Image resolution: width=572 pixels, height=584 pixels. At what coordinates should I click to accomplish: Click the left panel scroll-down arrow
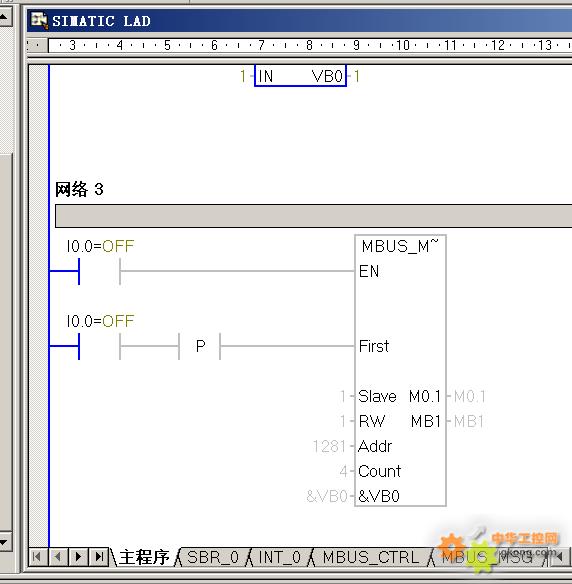pos(4,542)
